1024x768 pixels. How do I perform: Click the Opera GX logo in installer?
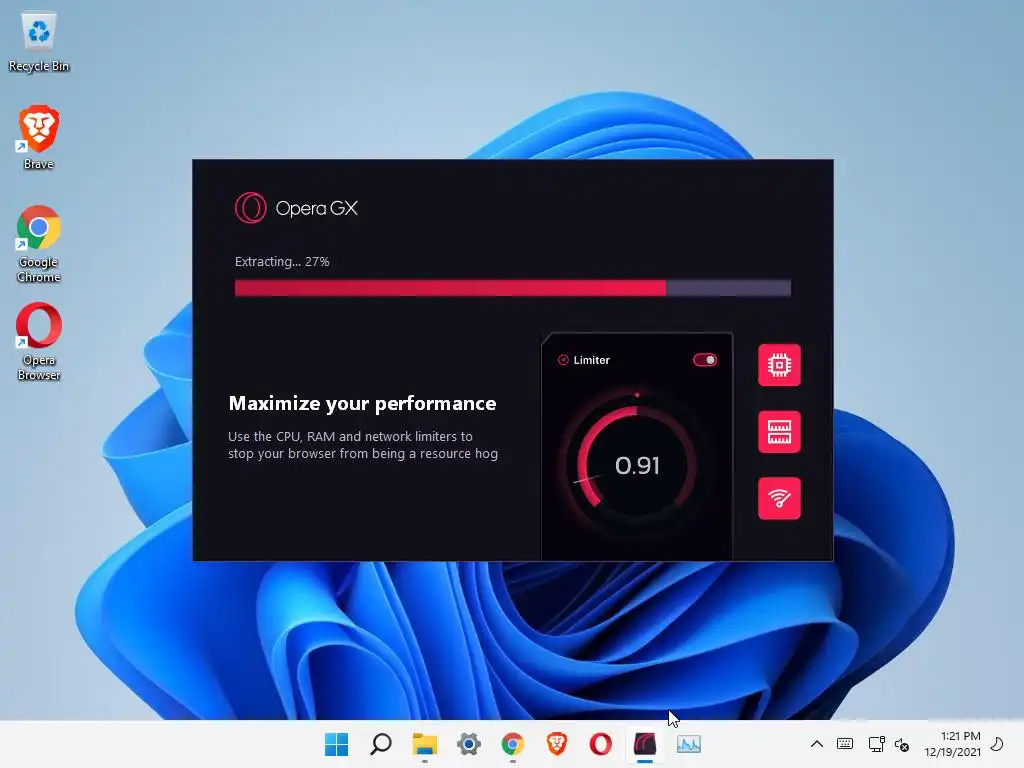coord(251,208)
